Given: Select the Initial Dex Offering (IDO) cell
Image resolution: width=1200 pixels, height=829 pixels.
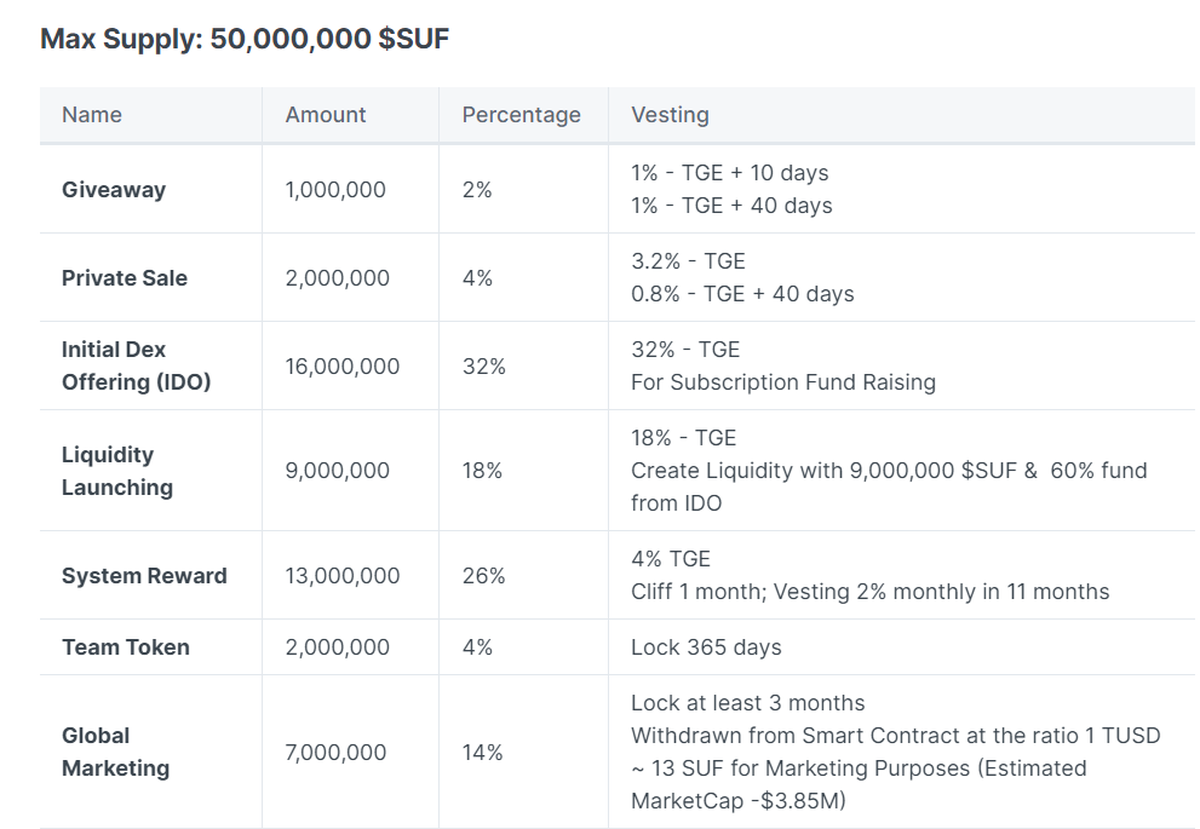Looking at the screenshot, I should (136, 366).
